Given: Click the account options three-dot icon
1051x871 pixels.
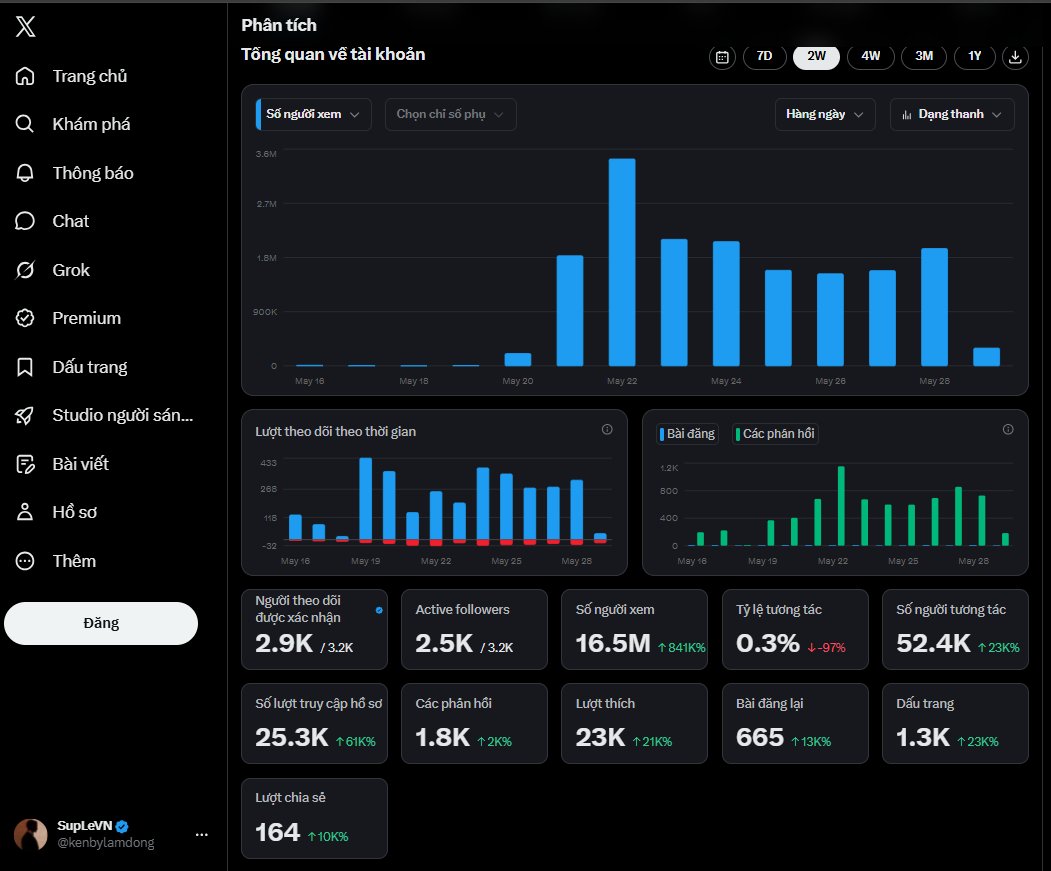Looking at the screenshot, I should (201, 835).
